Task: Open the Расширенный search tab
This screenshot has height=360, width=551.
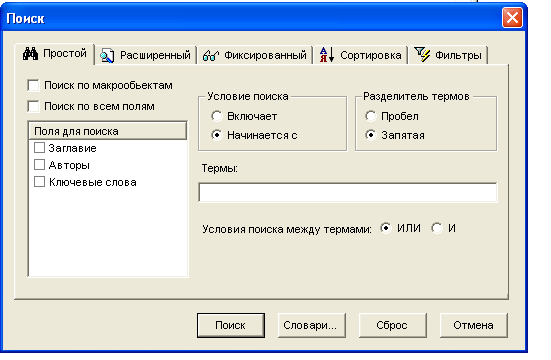Action: click(155, 56)
